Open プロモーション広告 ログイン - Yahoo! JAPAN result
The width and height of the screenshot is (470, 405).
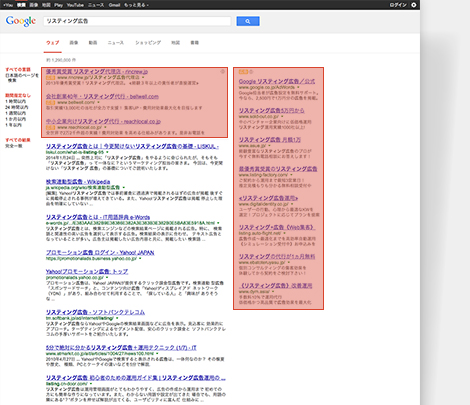point(100,253)
